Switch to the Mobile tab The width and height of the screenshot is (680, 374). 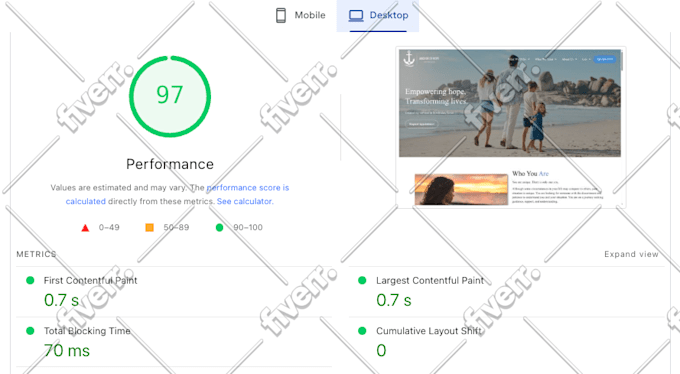coord(301,16)
